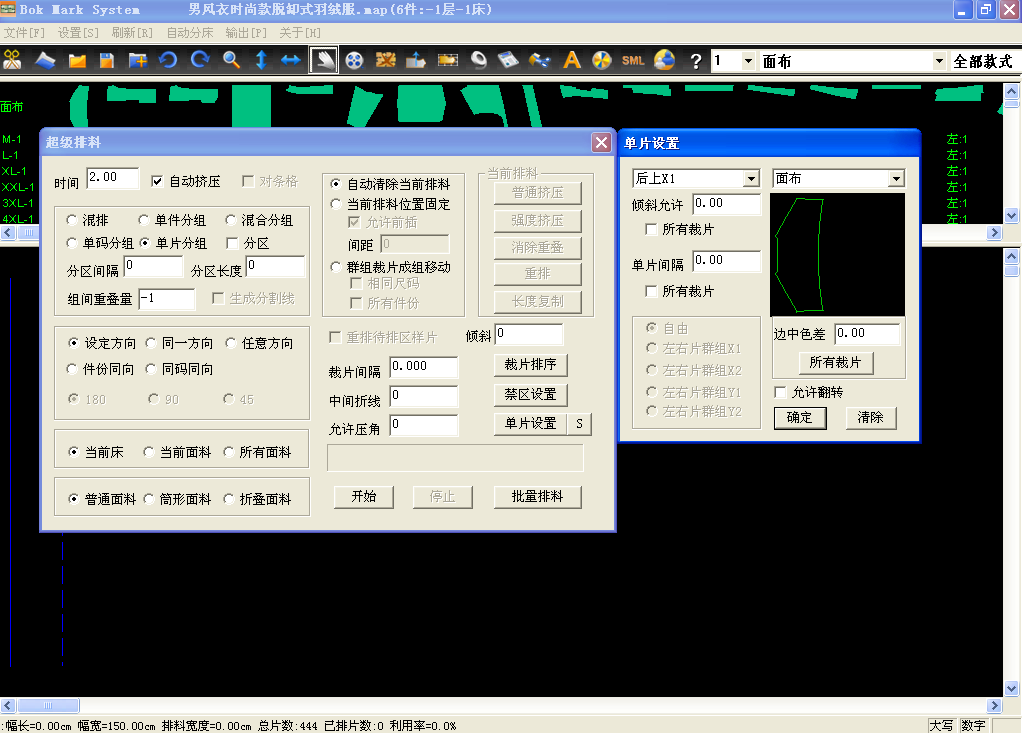Click the horizontal double-arrow icon

click(291, 60)
